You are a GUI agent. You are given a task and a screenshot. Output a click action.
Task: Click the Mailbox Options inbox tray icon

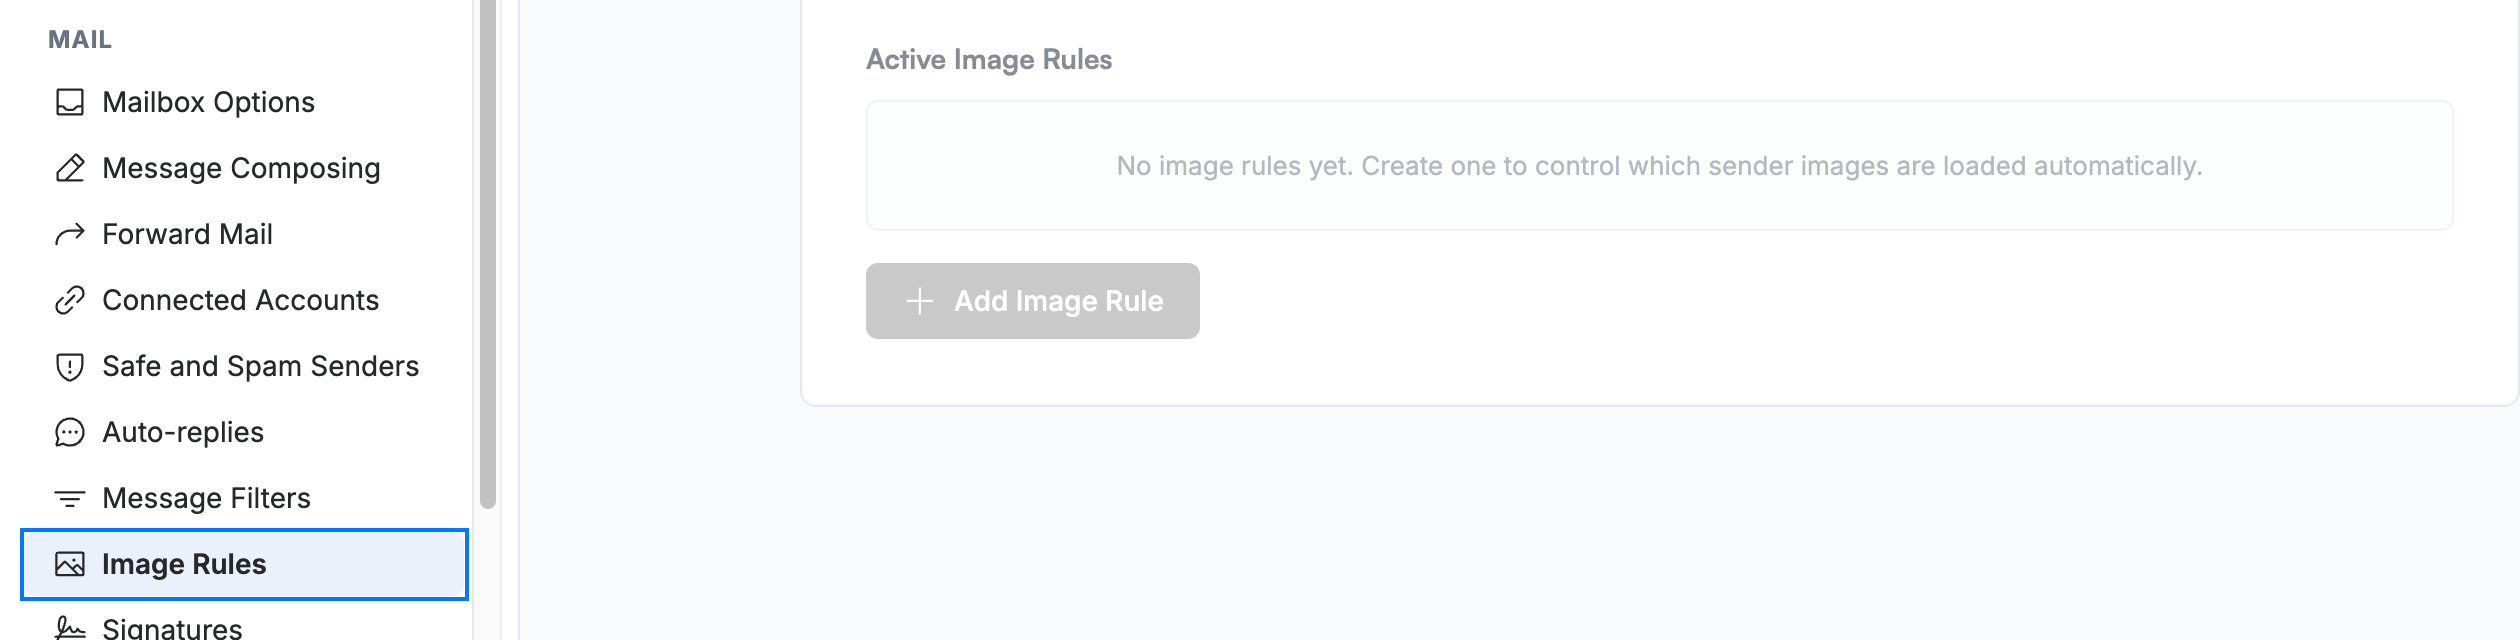coord(70,102)
